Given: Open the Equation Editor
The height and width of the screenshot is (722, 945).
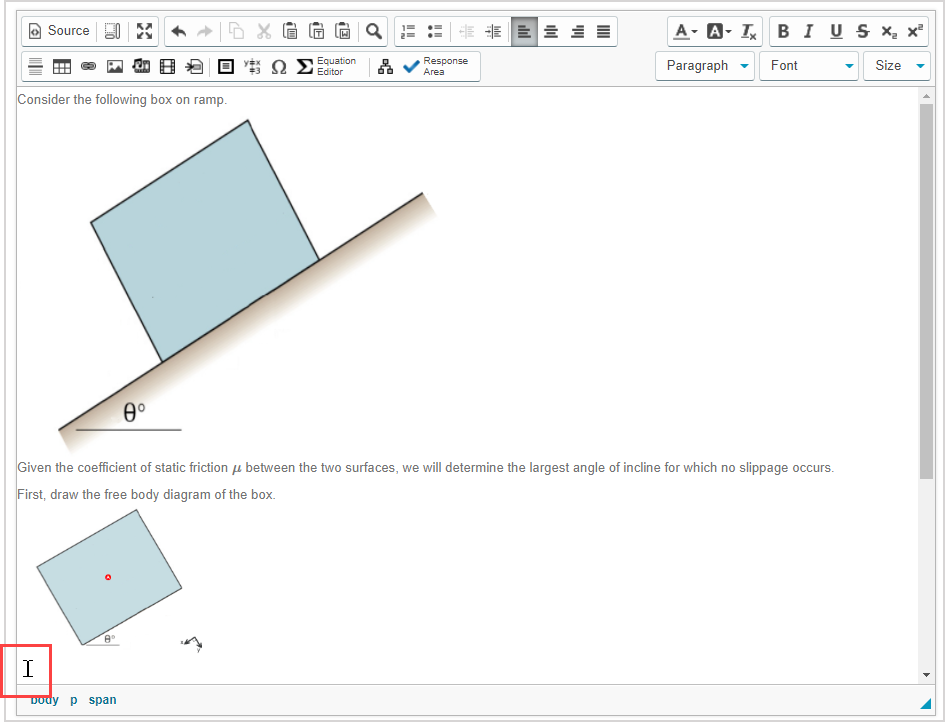Looking at the screenshot, I should pos(327,66).
